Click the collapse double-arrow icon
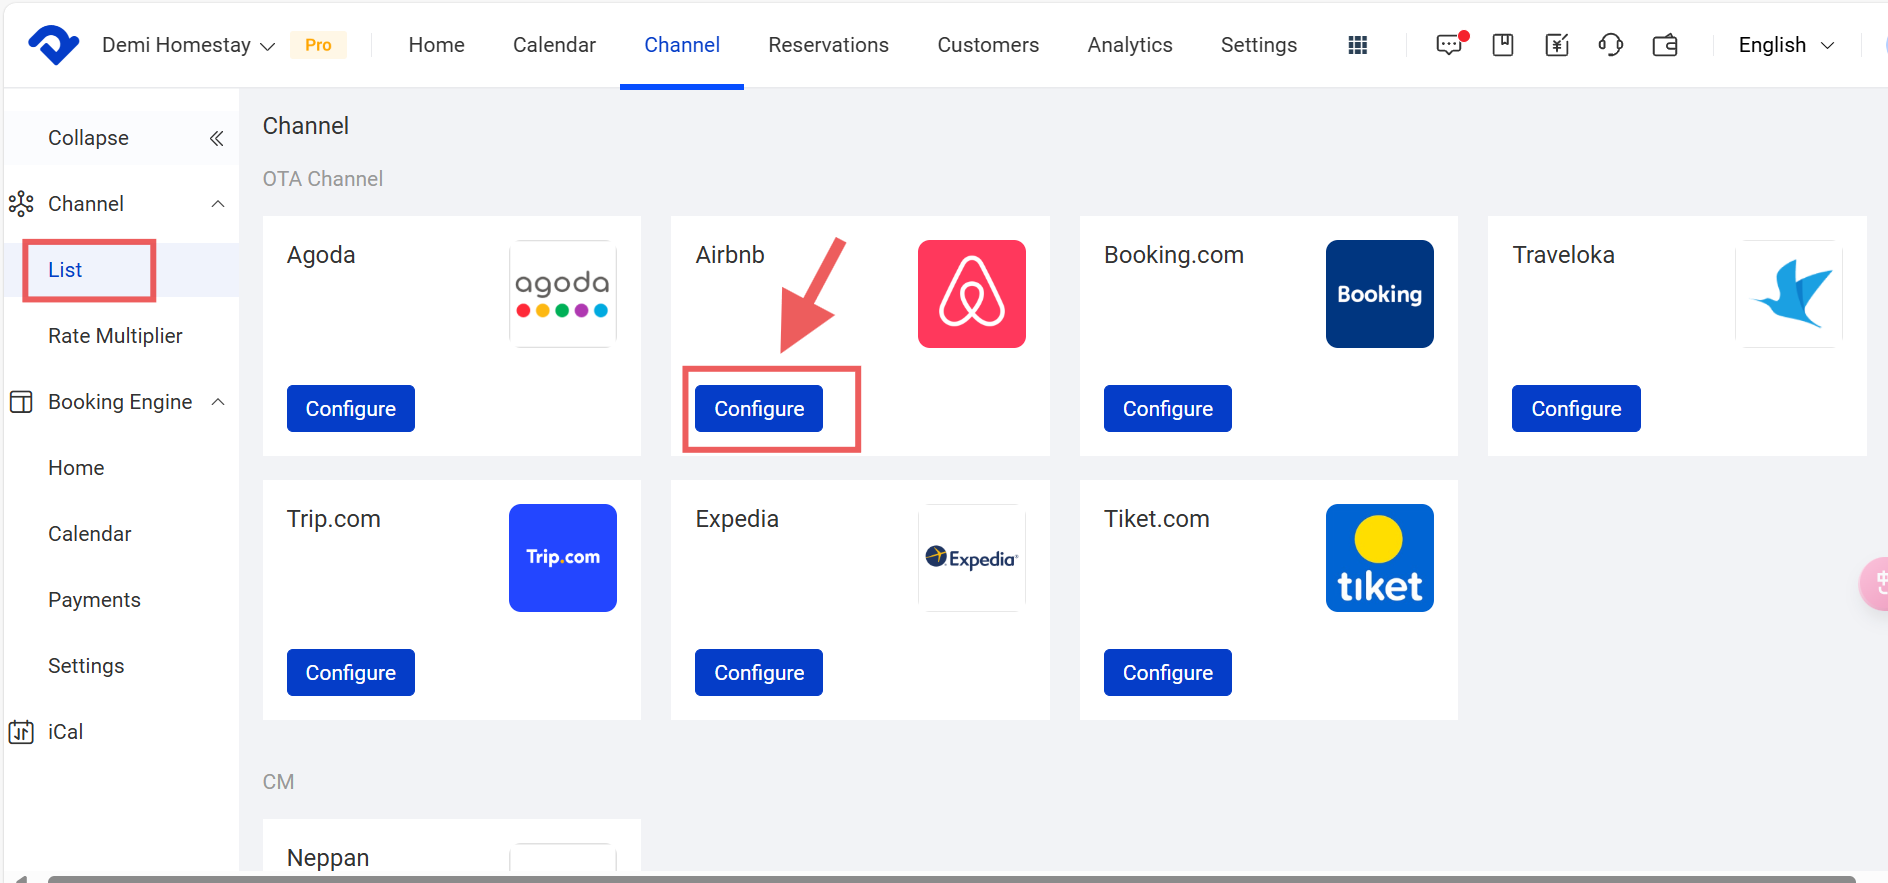 point(216,138)
